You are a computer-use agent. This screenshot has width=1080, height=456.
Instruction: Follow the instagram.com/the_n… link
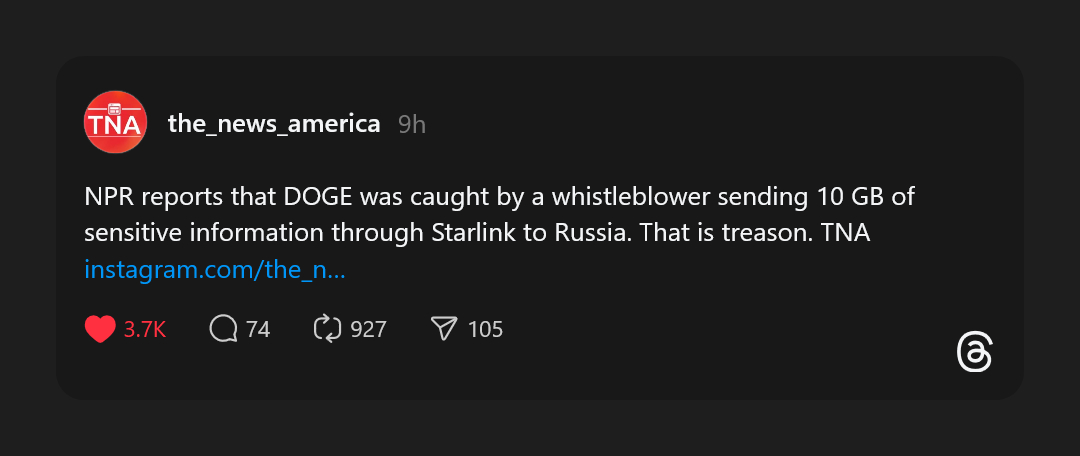pos(215,269)
